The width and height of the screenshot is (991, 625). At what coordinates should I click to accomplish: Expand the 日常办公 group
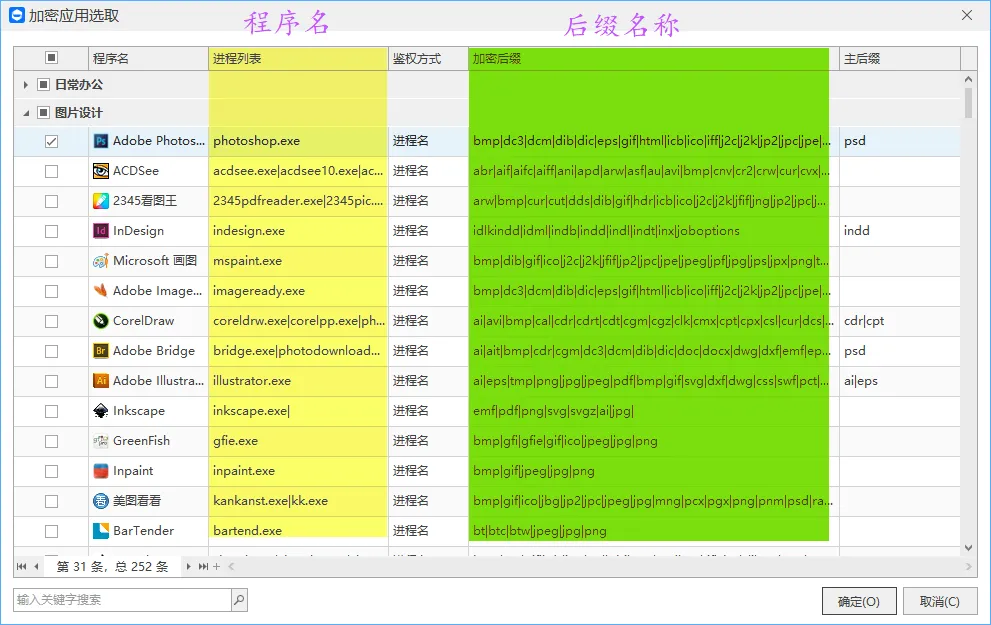click(x=25, y=85)
